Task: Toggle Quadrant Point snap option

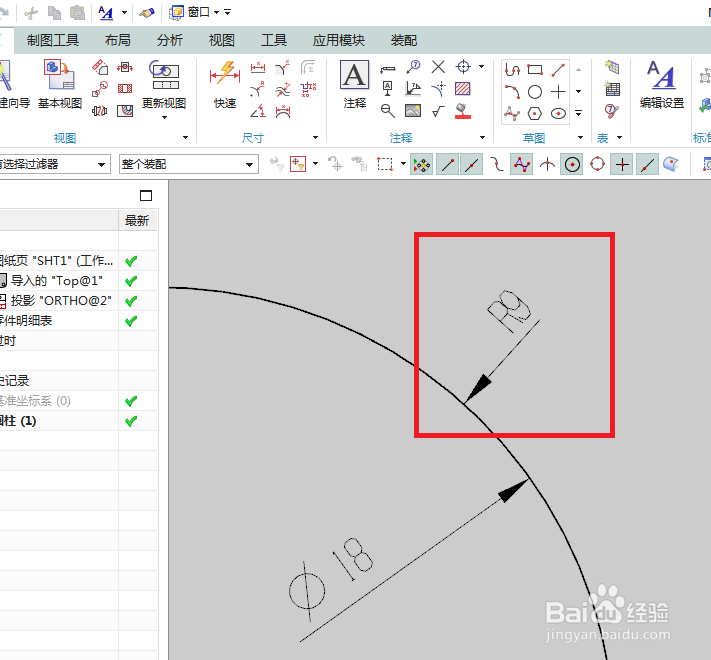Action: click(597, 164)
